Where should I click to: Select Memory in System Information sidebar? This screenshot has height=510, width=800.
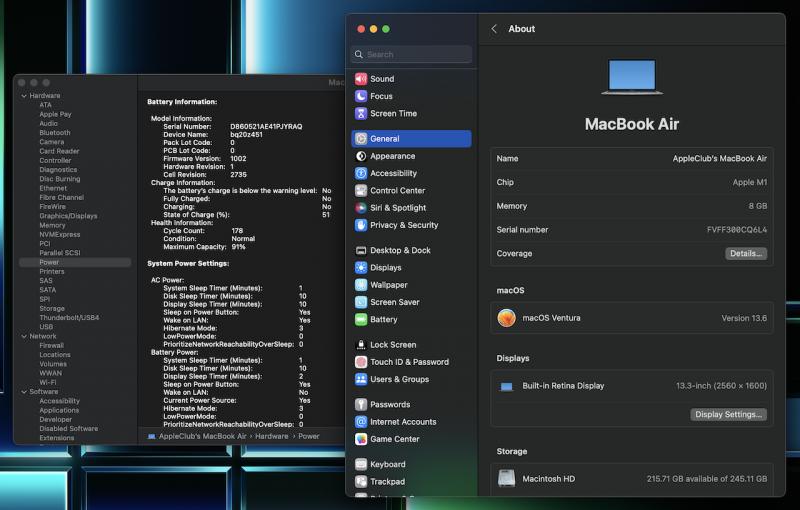click(x=53, y=225)
